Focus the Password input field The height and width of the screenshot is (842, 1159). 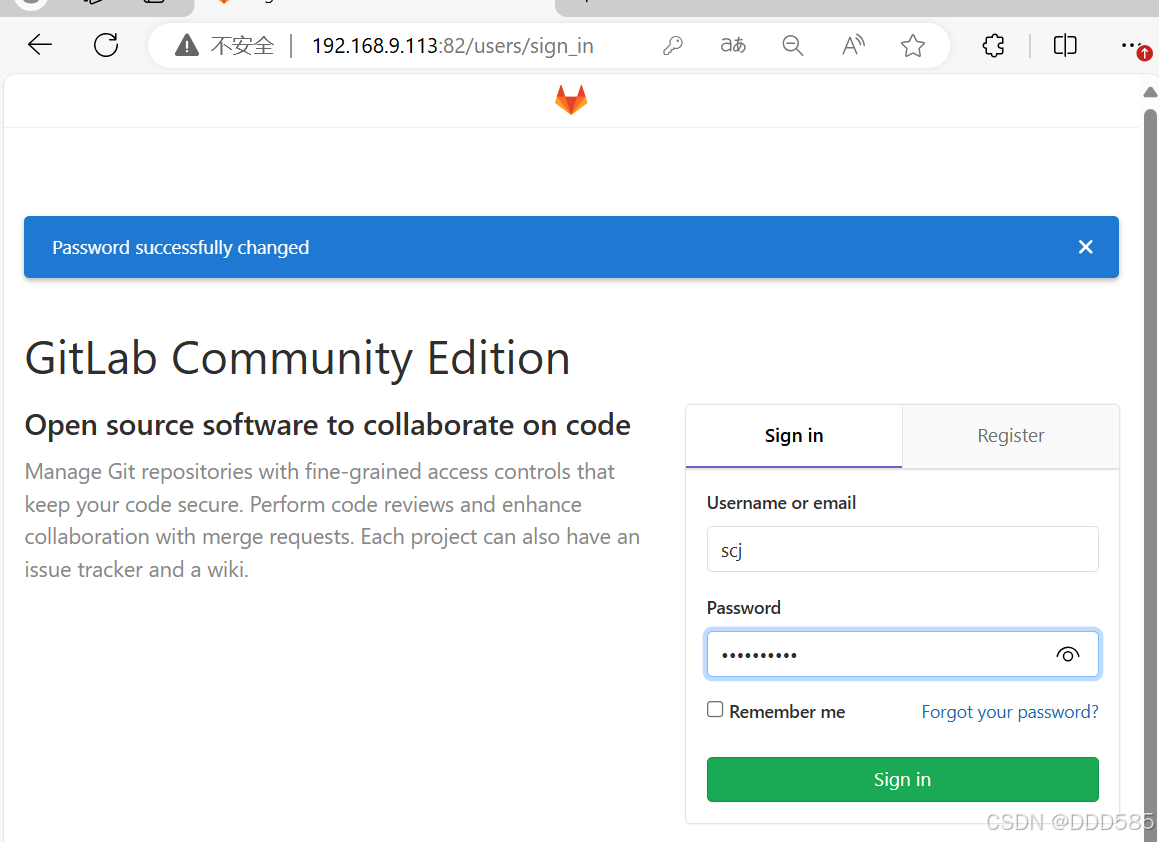pos(903,654)
